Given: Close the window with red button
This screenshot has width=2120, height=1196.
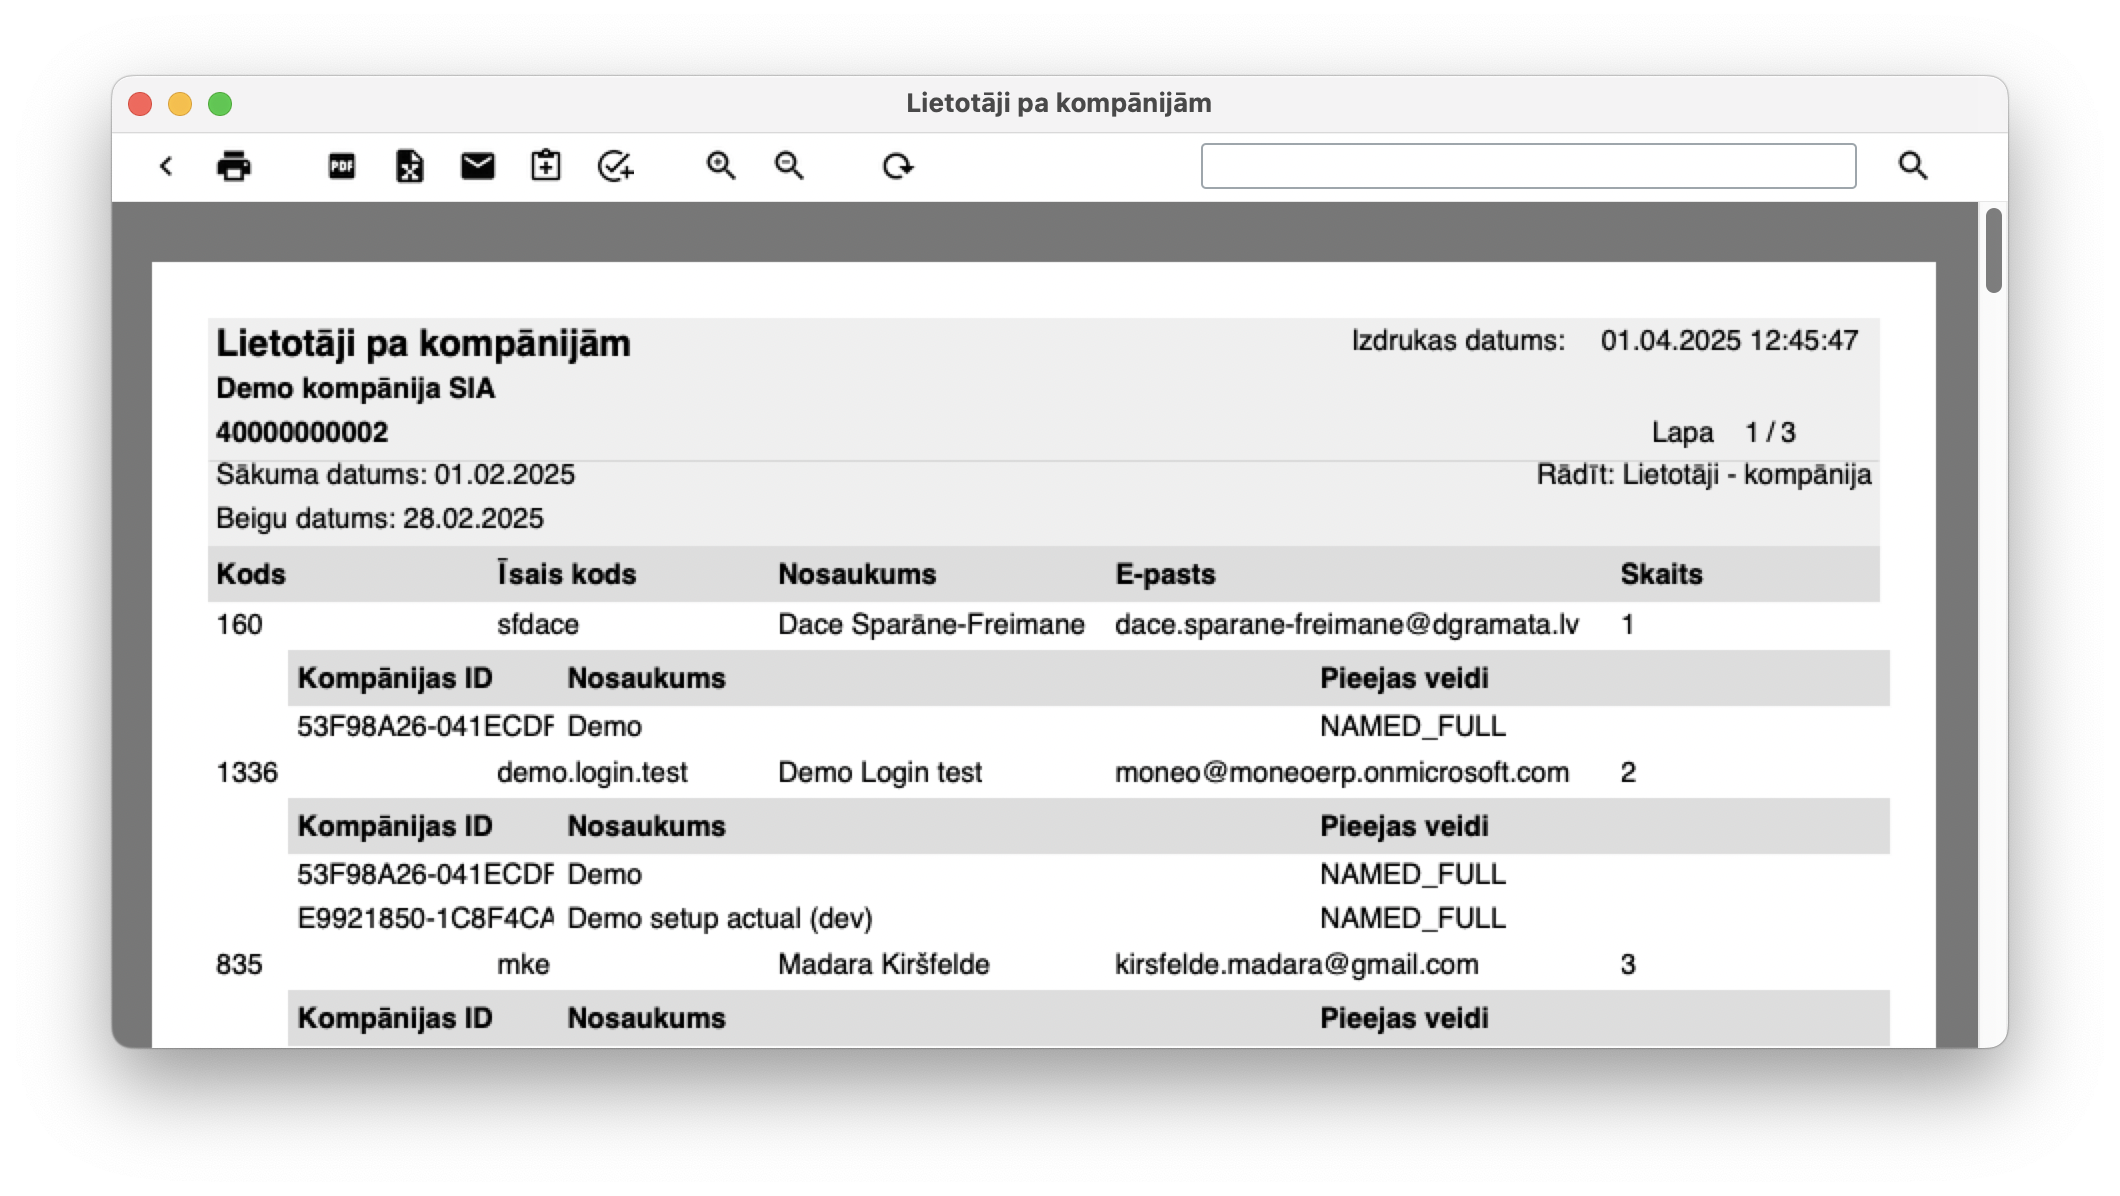Looking at the screenshot, I should point(140,104).
